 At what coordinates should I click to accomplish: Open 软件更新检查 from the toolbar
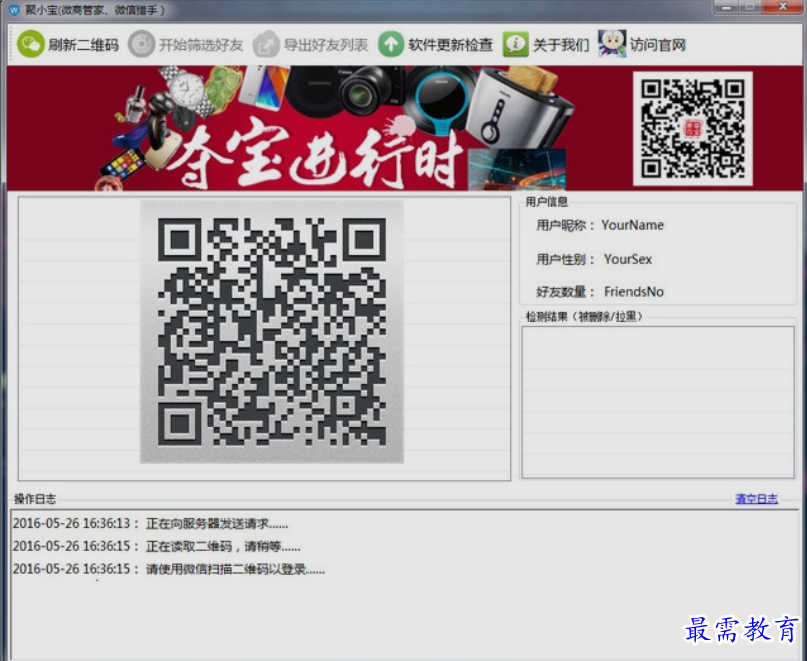(x=451, y=45)
